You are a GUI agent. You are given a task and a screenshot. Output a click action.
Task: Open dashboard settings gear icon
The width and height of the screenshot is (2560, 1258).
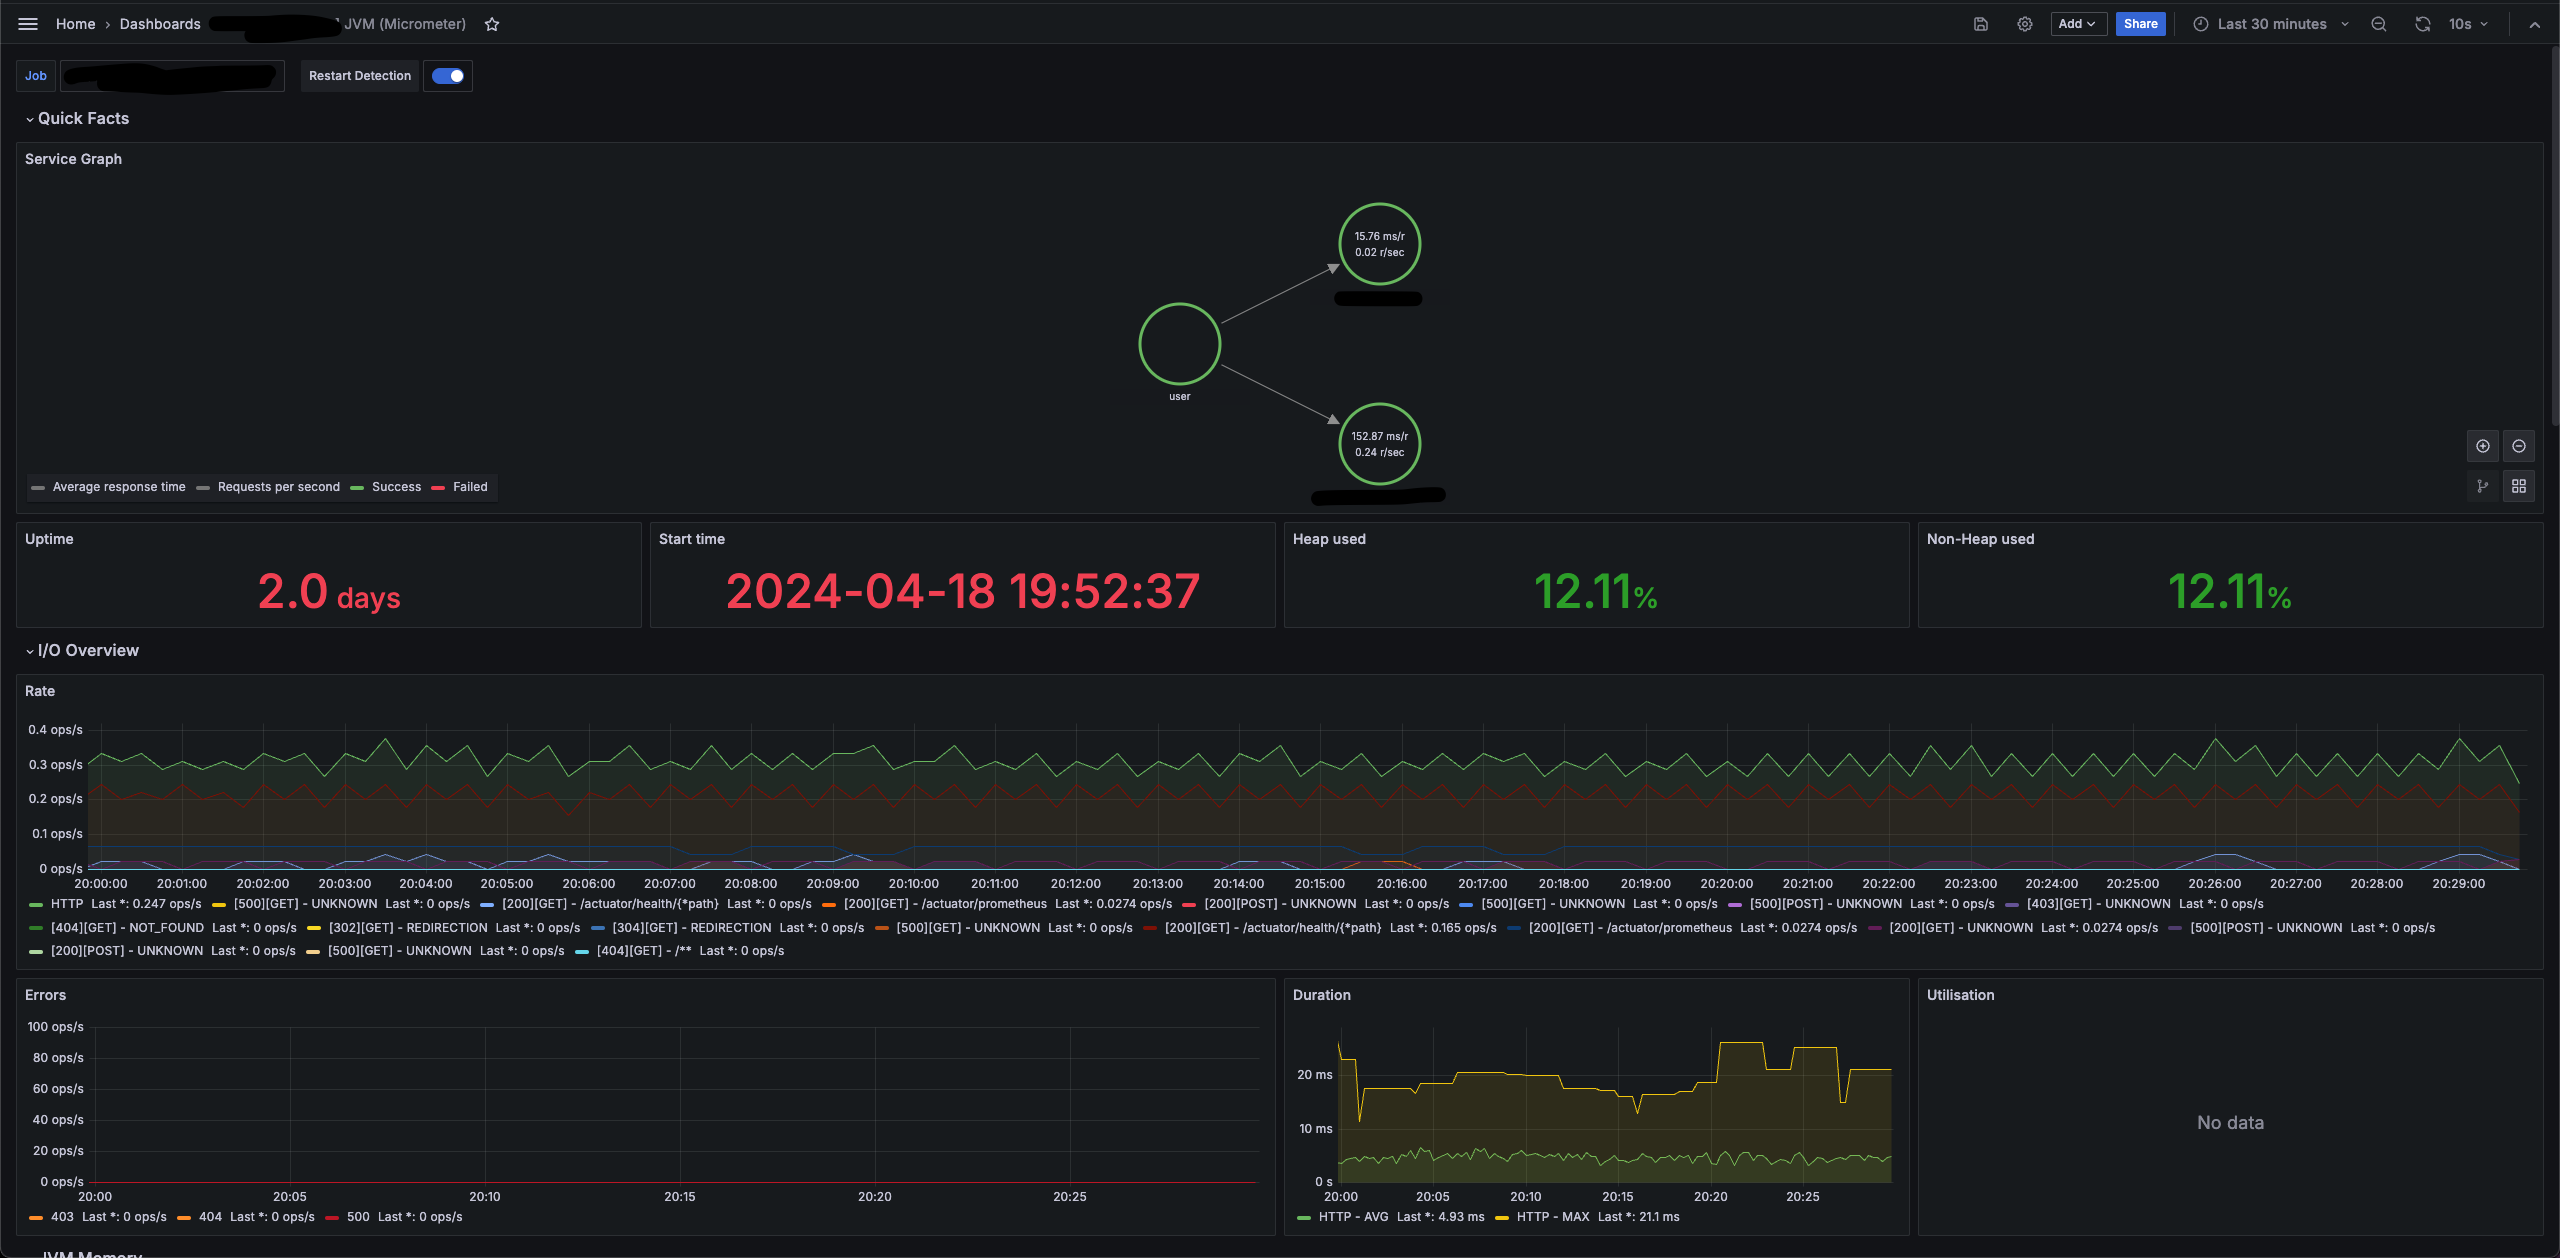click(2024, 24)
